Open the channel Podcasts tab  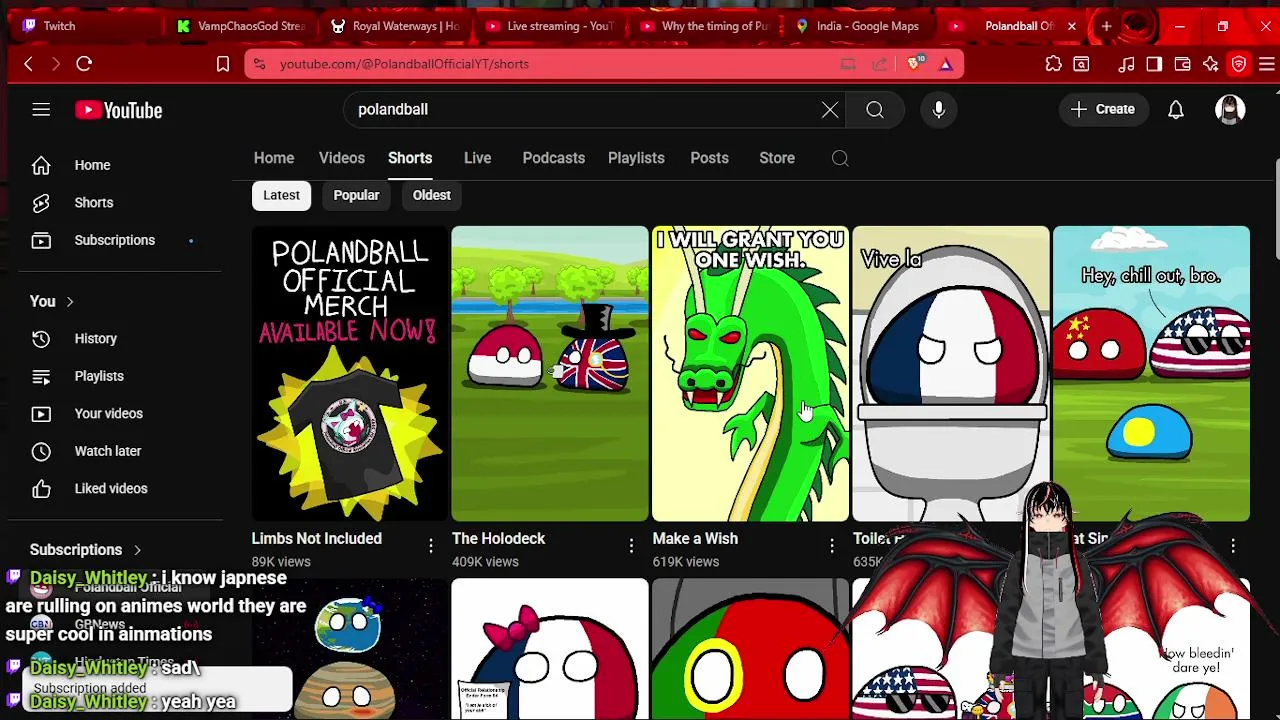[x=554, y=158]
